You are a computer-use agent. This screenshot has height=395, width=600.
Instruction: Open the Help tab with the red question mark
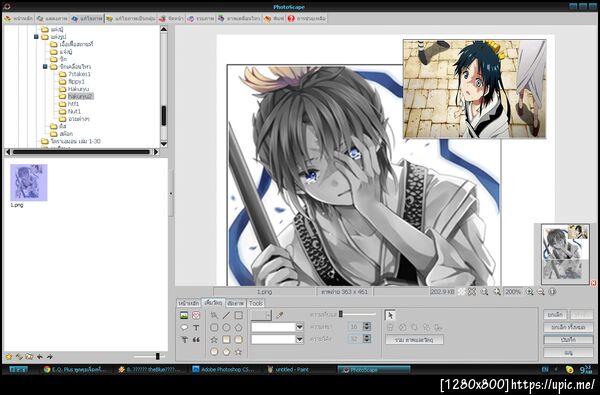tap(307, 18)
